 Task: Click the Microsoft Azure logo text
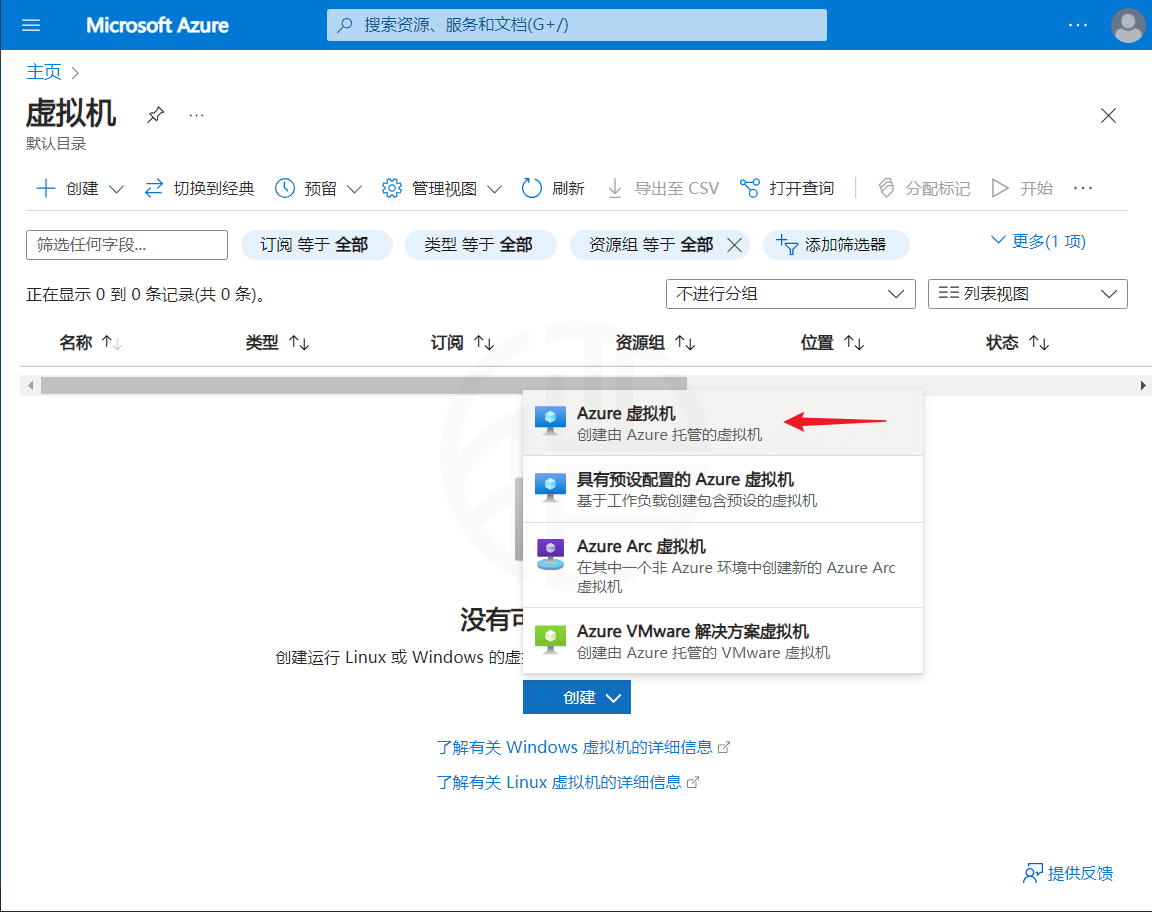point(157,26)
